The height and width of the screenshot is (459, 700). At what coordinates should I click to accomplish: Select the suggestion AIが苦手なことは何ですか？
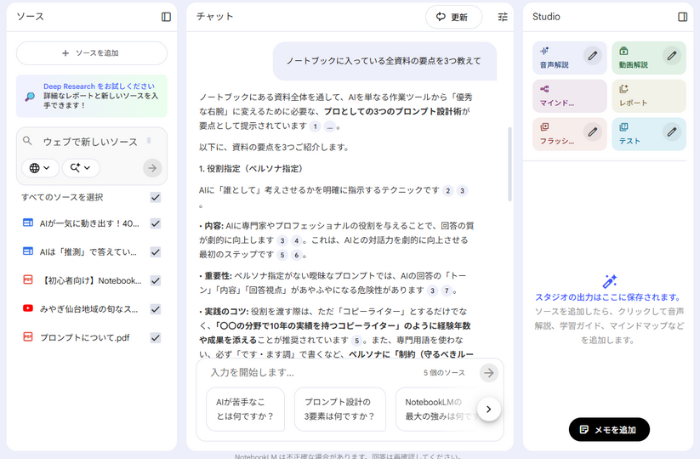245,409
